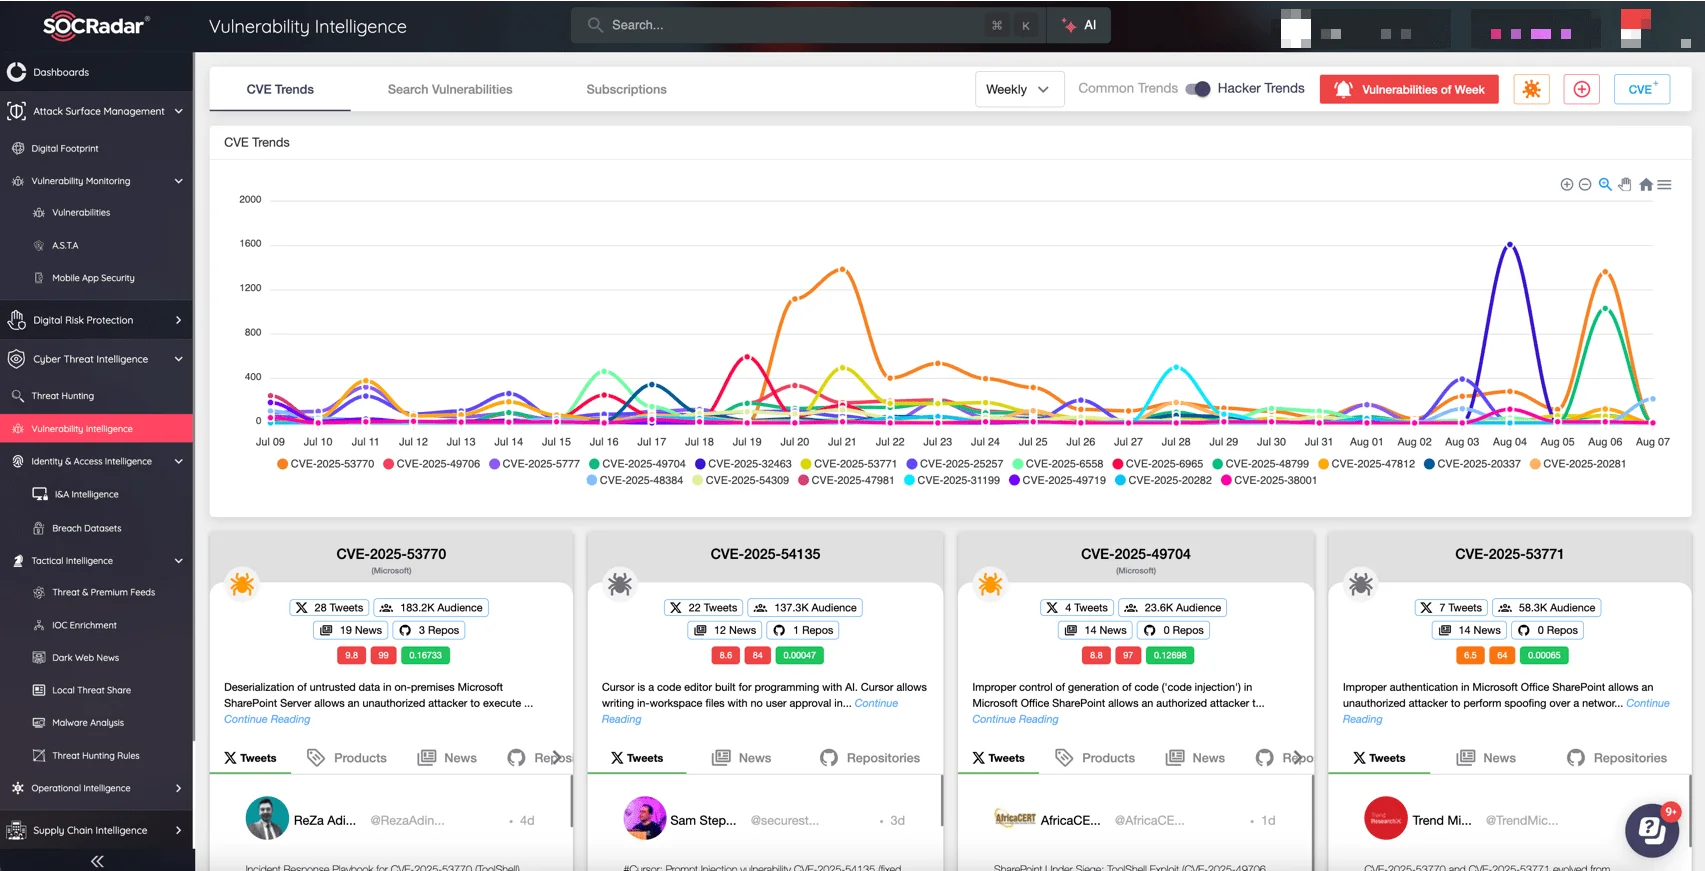Toggle Common Trends / Hacker Trends switch

pos(1197,89)
